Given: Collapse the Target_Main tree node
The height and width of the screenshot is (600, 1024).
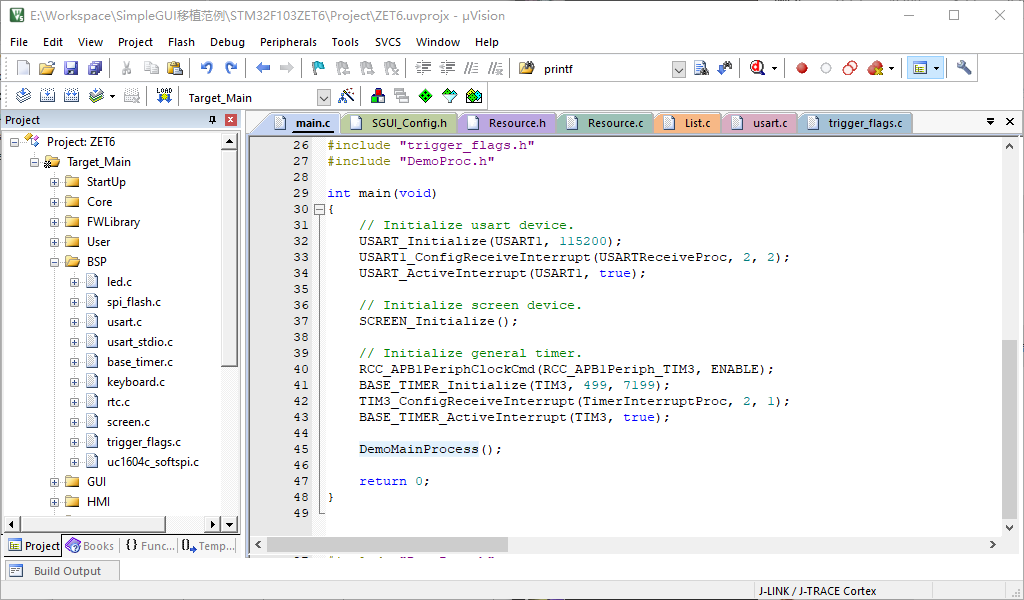Looking at the screenshot, I should tap(35, 163).
